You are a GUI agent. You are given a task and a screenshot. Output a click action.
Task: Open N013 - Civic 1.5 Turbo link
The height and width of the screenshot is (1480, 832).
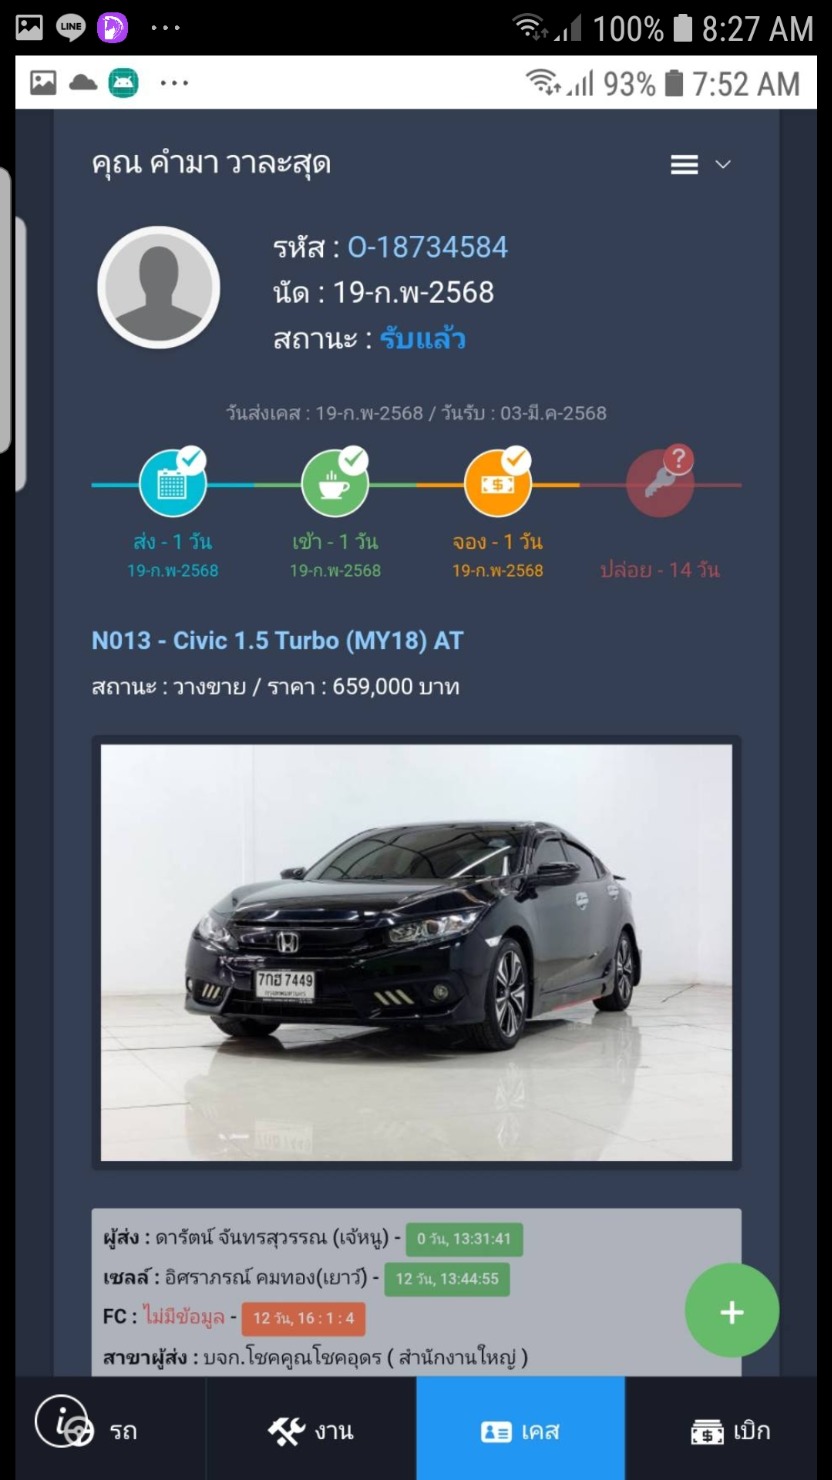tap(277, 641)
